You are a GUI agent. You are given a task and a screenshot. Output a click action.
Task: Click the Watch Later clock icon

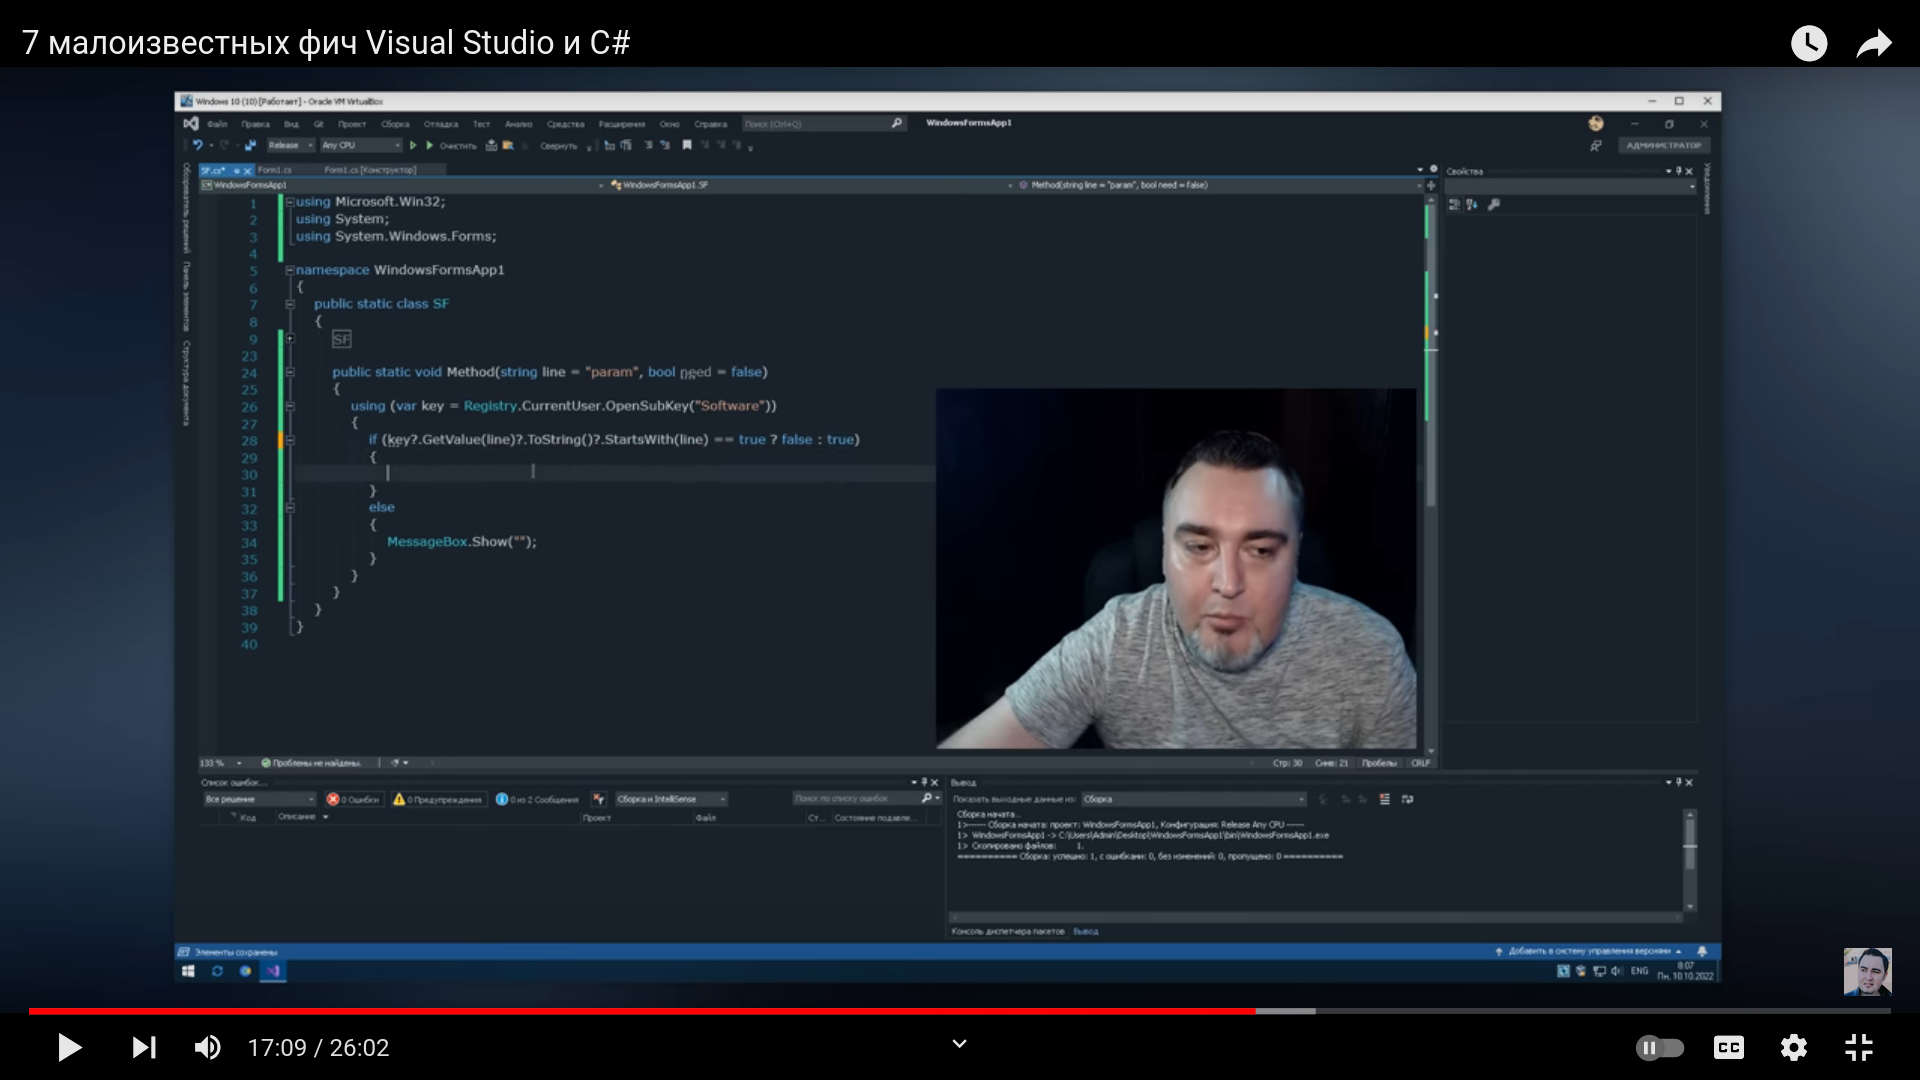click(1808, 43)
